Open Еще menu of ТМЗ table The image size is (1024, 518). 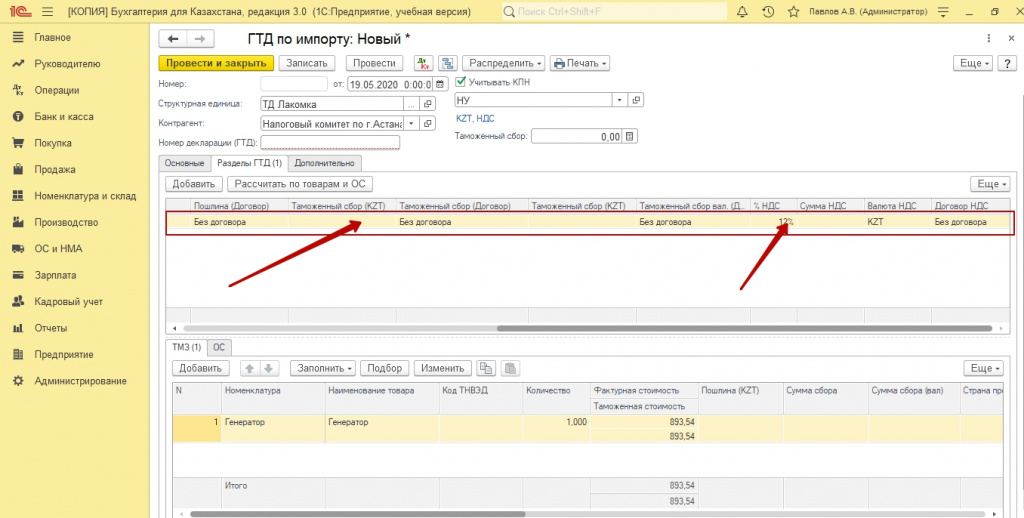(984, 368)
